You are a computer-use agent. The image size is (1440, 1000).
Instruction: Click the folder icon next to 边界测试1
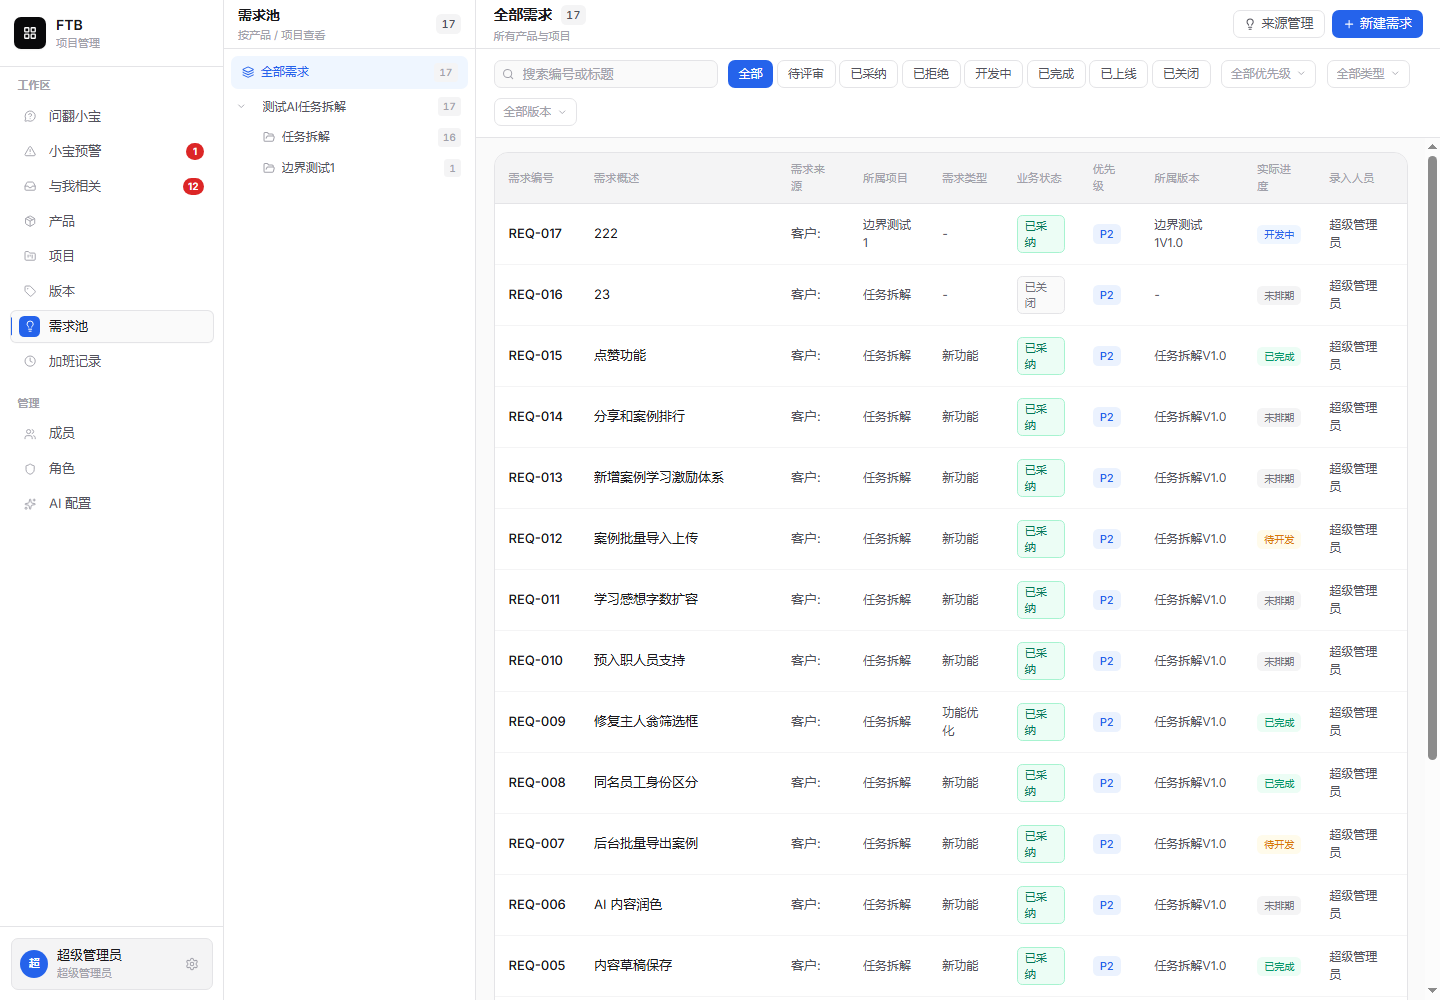pos(269,168)
